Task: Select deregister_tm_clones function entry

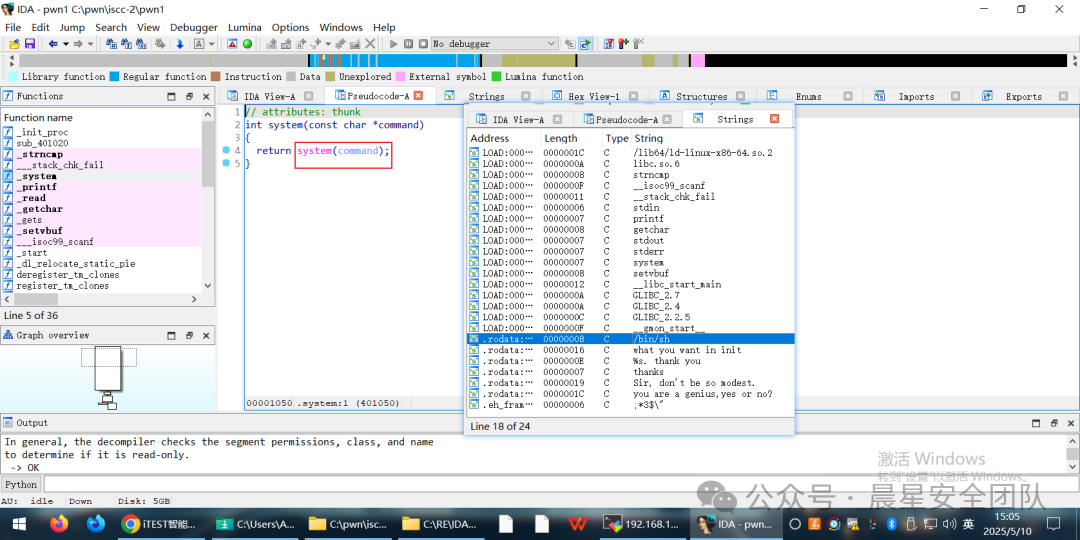Action: tap(102, 275)
